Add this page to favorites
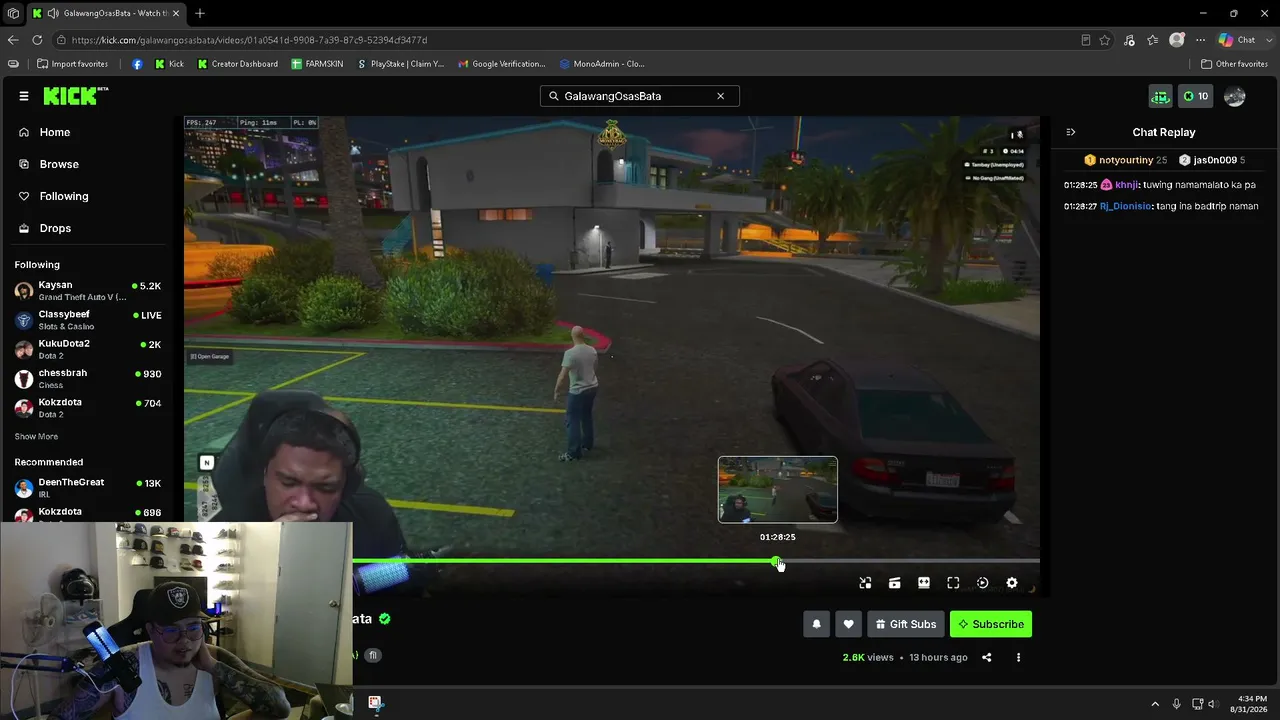This screenshot has height=720, width=1280. 1105,40
